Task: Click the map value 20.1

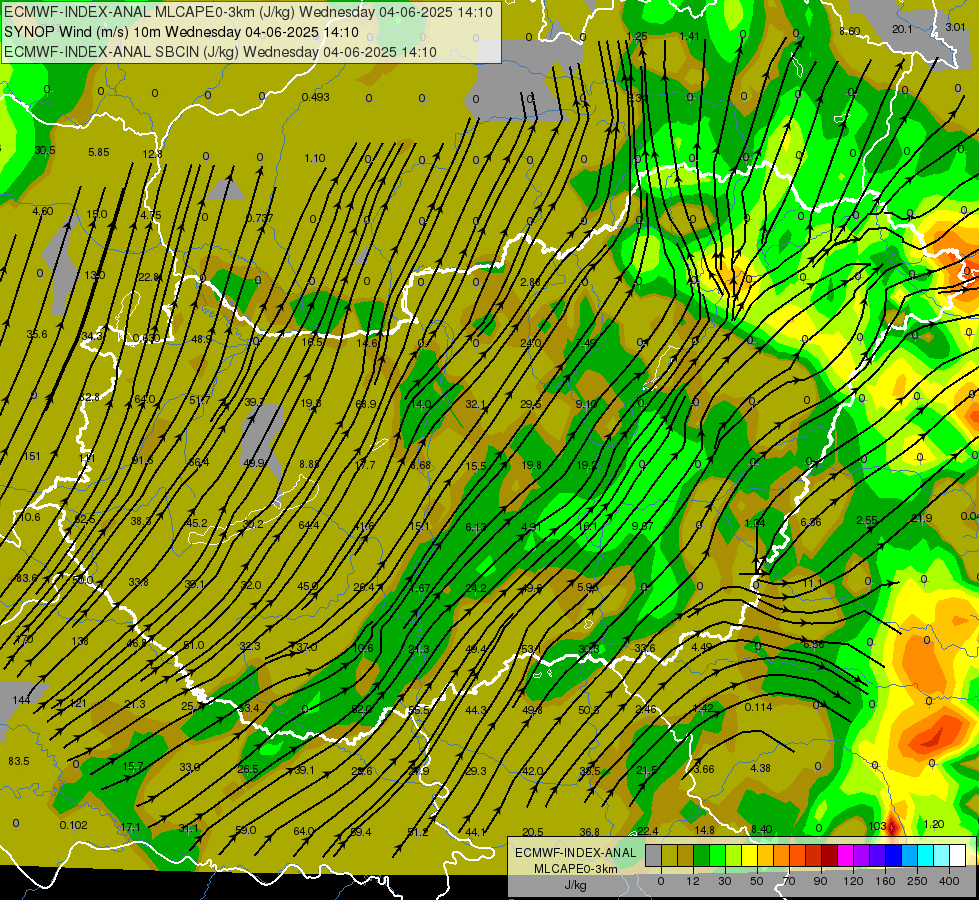Action: pyautogui.click(x=902, y=29)
